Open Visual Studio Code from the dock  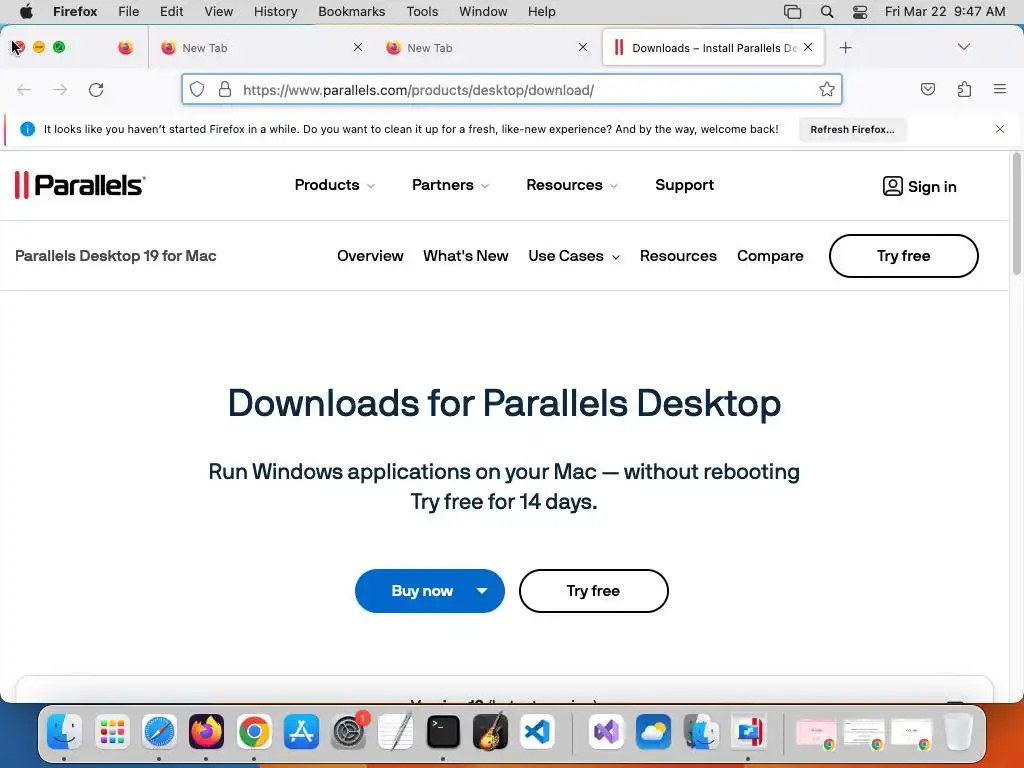click(537, 731)
